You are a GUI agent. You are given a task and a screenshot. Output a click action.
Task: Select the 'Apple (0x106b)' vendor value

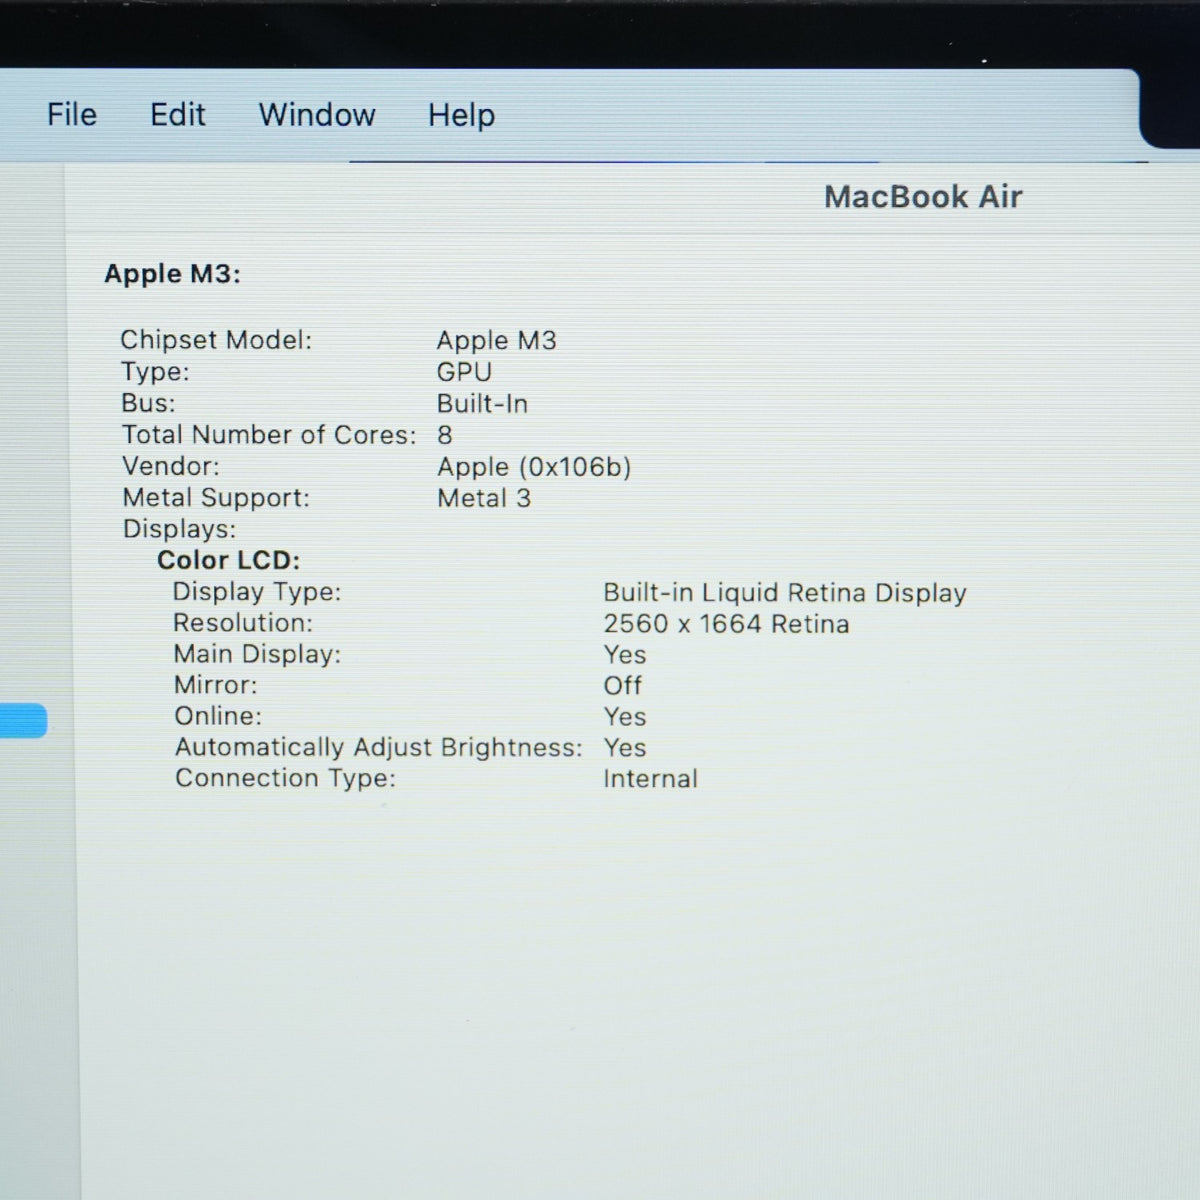(x=534, y=467)
